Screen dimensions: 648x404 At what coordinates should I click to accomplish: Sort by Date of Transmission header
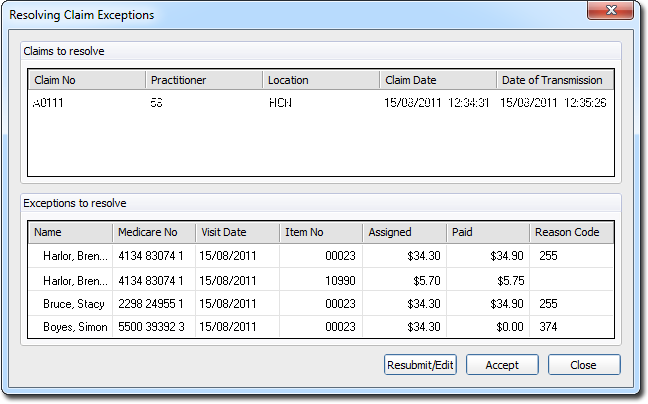pos(554,80)
